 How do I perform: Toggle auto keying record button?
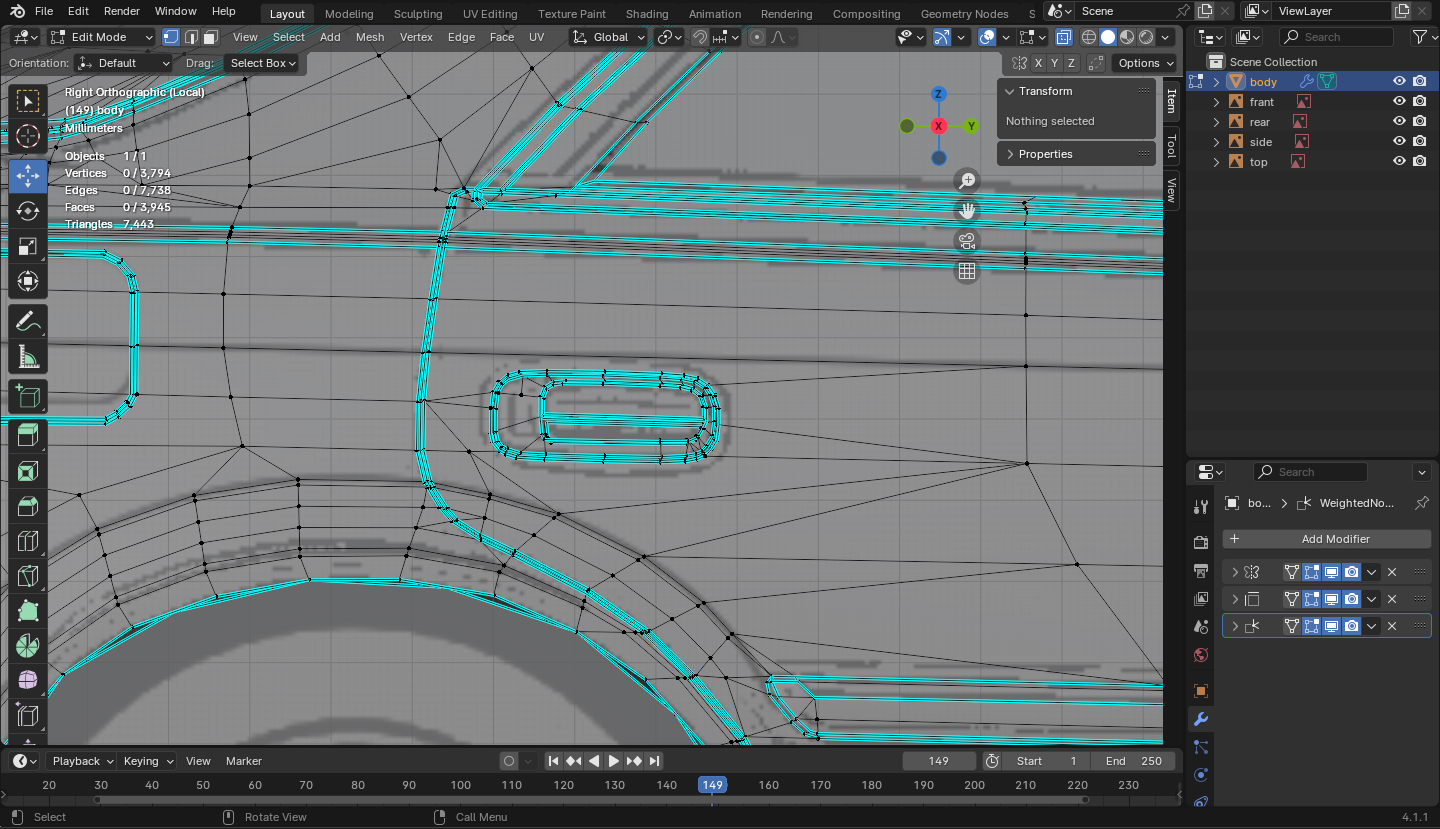(509, 761)
